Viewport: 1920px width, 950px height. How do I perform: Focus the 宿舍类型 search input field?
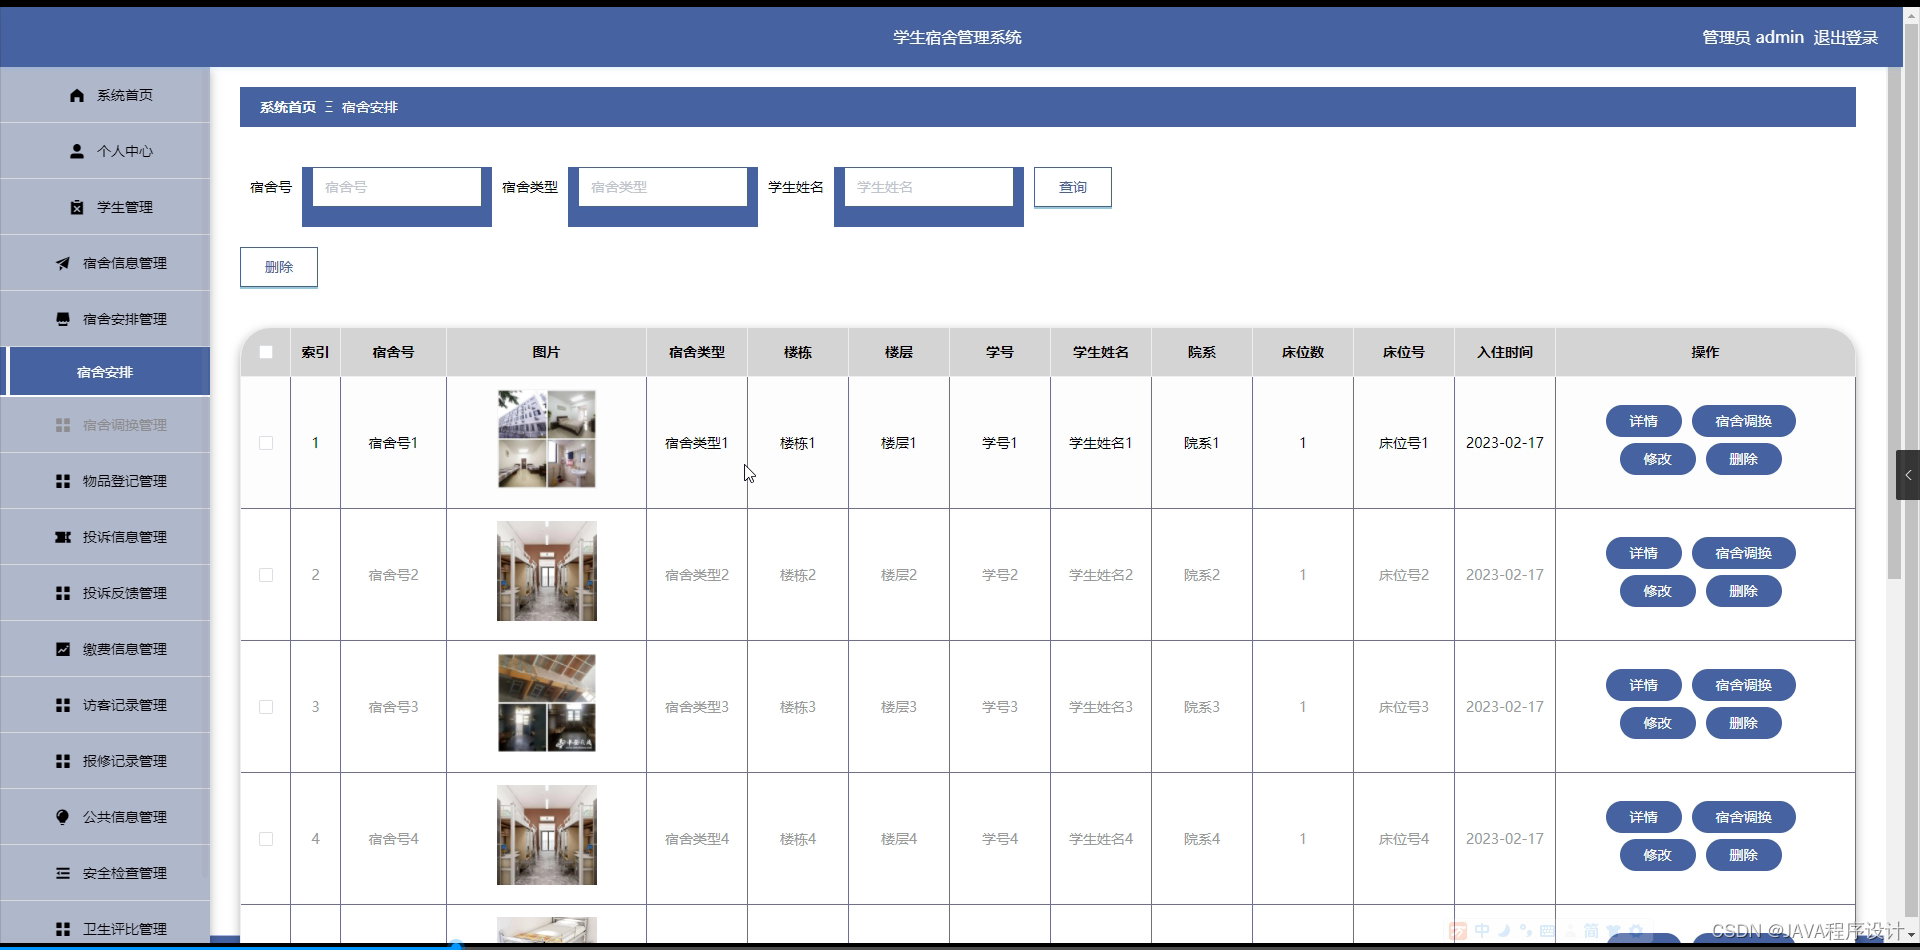coord(663,187)
